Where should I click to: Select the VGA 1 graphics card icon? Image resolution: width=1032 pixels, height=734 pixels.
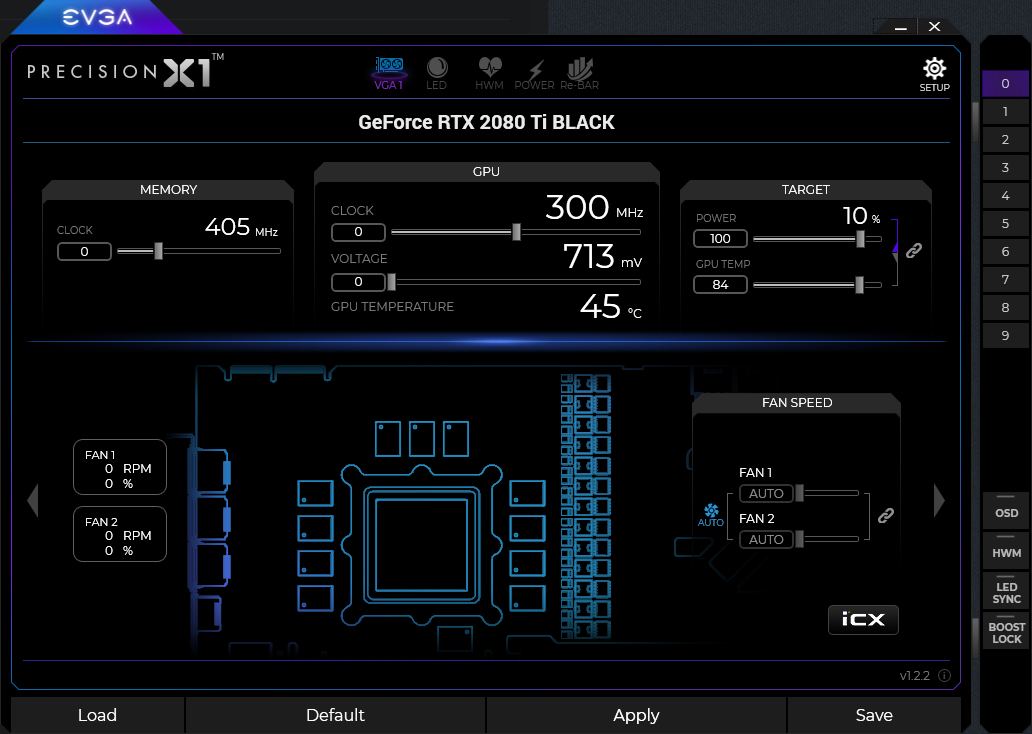tap(389, 73)
